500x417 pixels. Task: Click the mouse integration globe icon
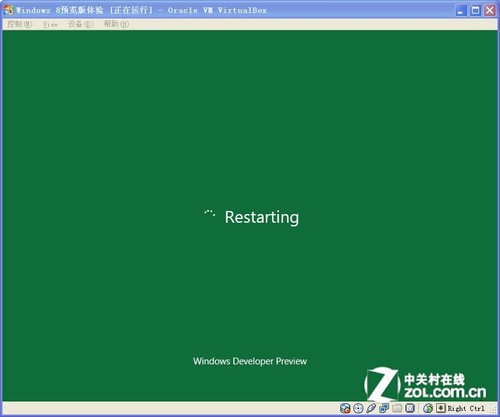pyautogui.click(x=428, y=408)
